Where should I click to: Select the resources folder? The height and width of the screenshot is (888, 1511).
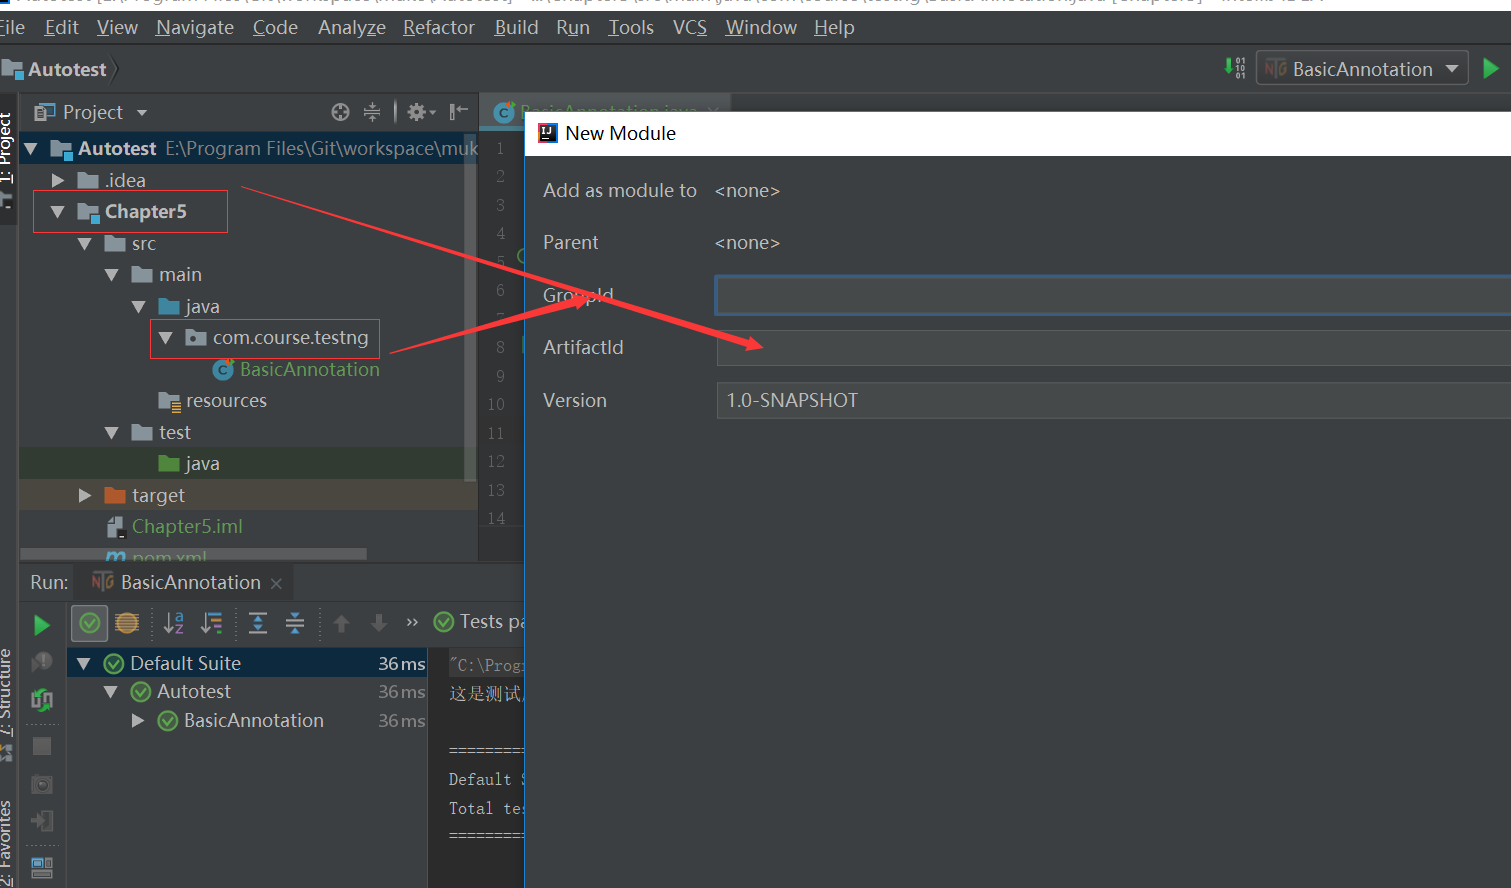[226, 401]
